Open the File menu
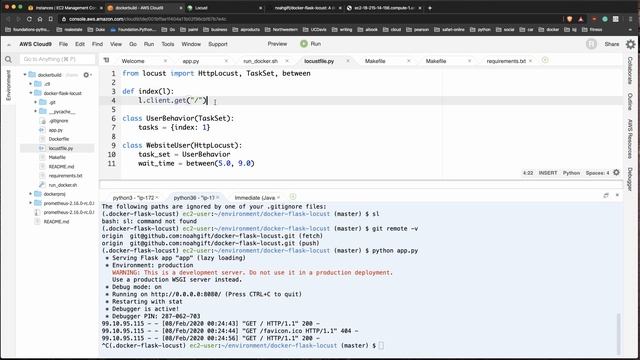This screenshot has height=360, width=640. (x=63, y=44)
